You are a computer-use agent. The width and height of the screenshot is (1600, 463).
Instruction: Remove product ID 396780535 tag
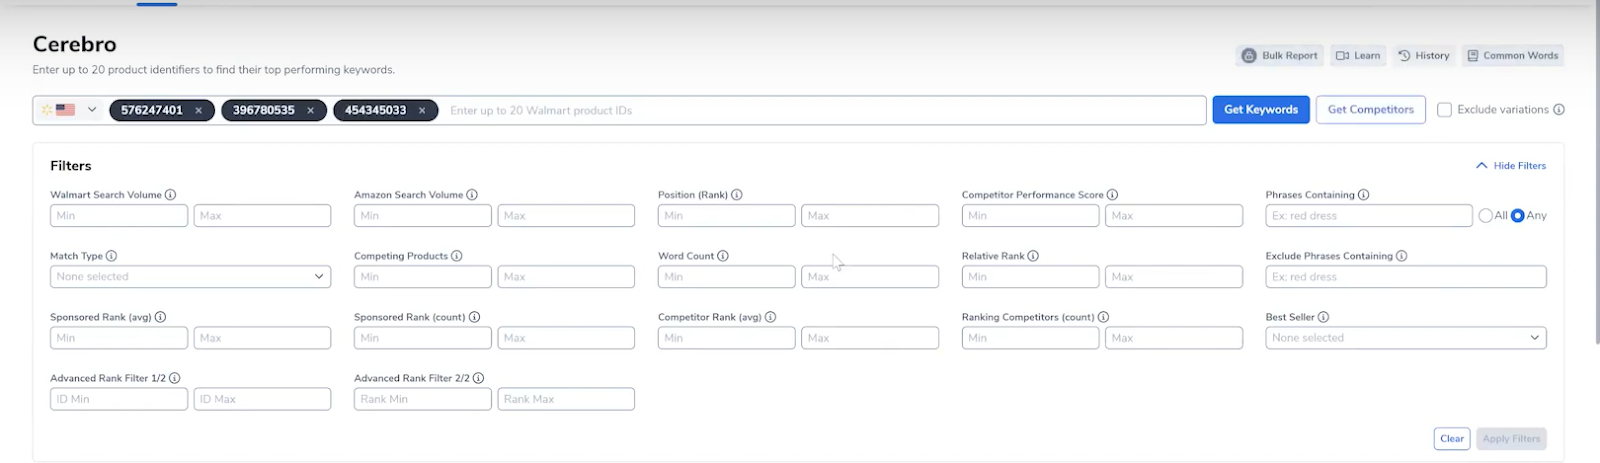311,111
